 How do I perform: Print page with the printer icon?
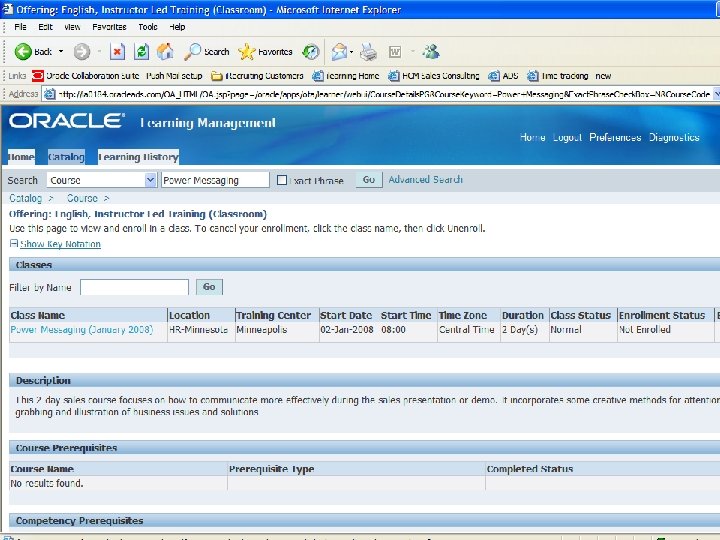pyautogui.click(x=368, y=51)
